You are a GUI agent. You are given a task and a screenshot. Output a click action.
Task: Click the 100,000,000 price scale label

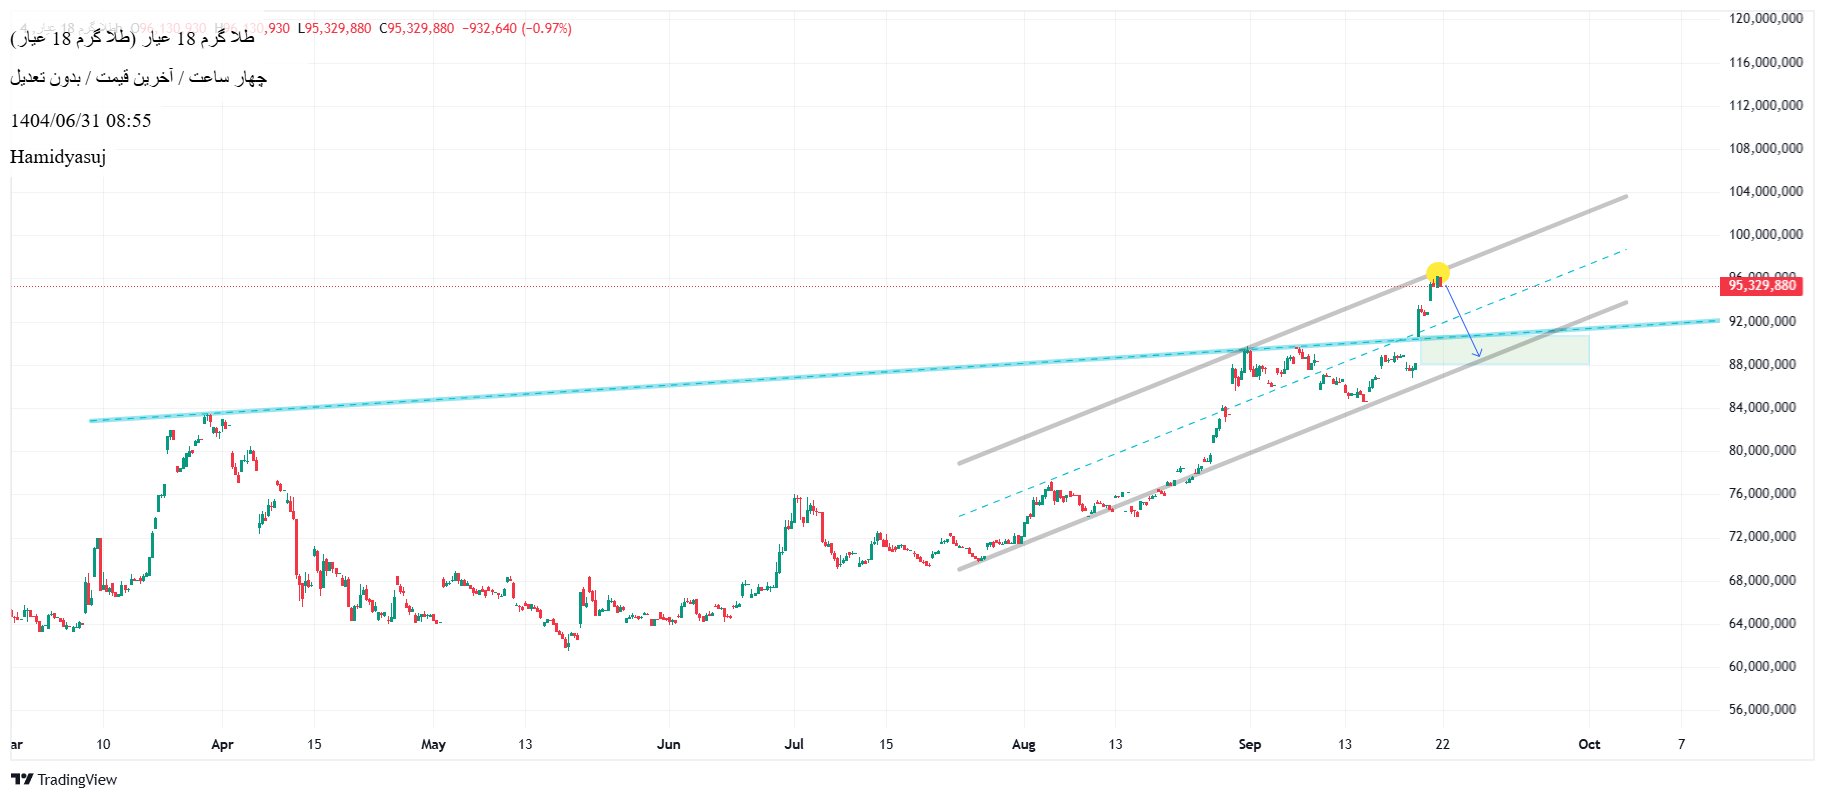coord(1766,234)
